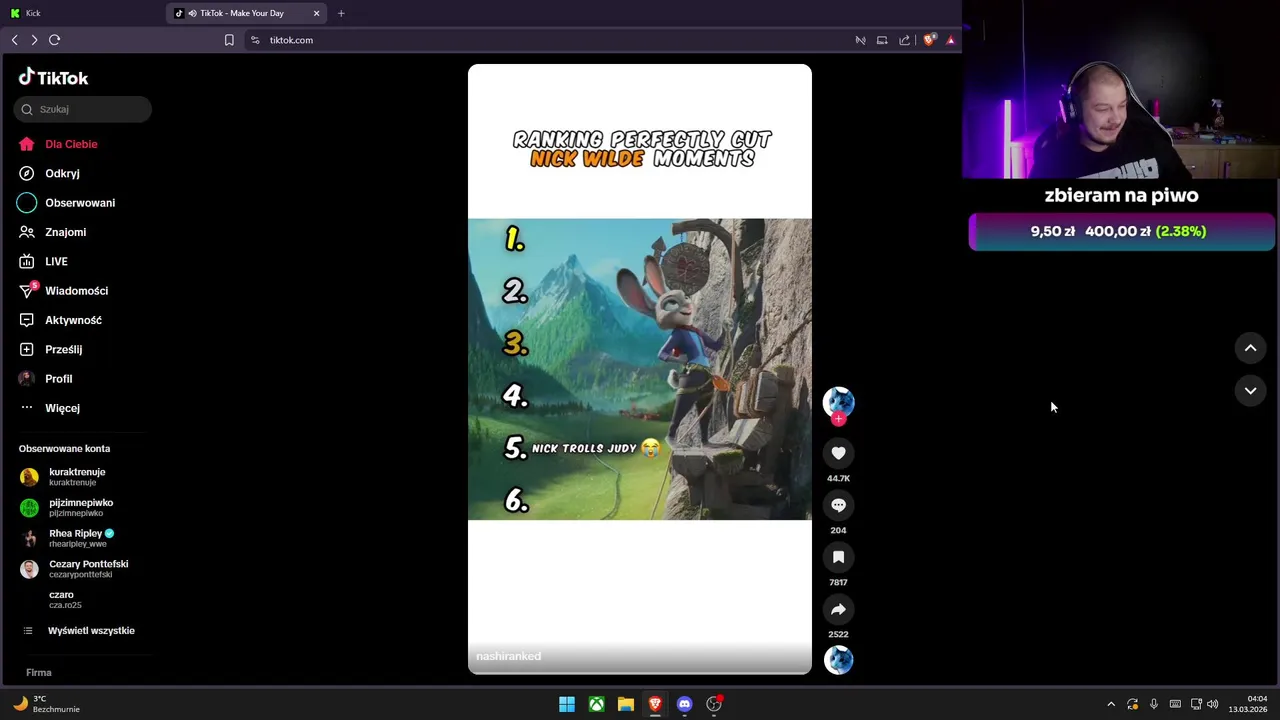Click the streamer webcam overlay
This screenshot has height=720, width=1280.
tap(1121, 90)
